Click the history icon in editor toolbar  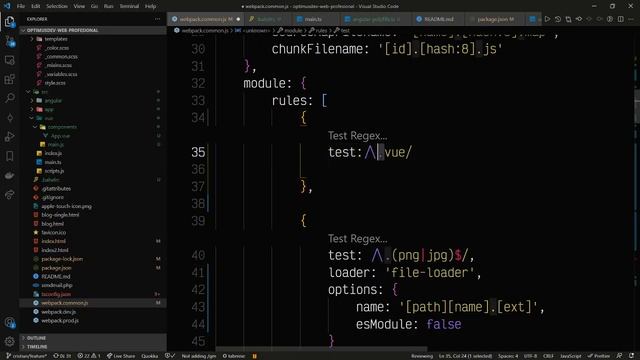(558, 19)
